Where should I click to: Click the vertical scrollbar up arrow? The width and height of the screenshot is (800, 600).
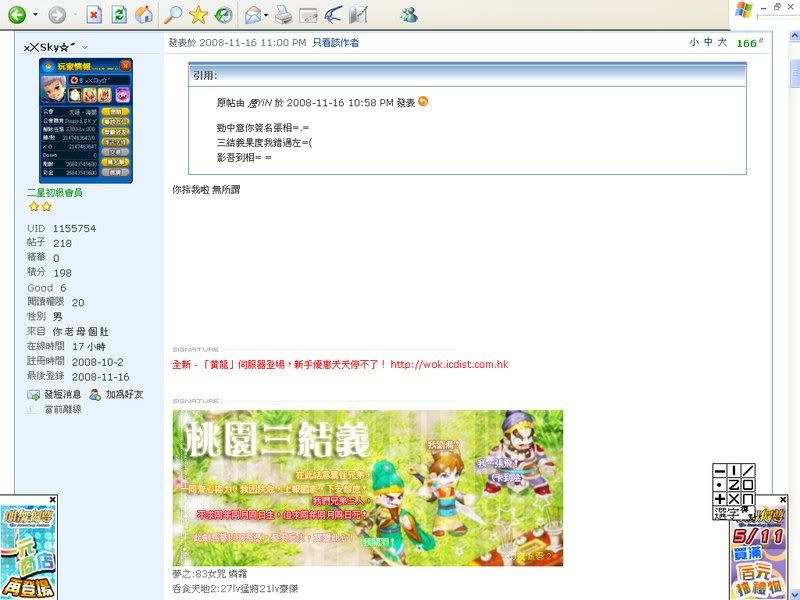click(x=794, y=36)
